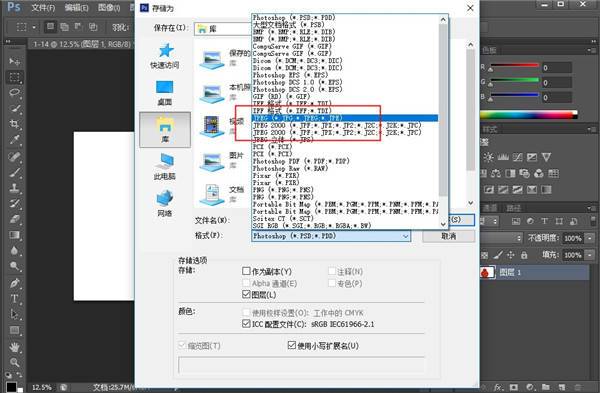Click the Alpha 通道 checkbox
600x393 pixels.
pos(246,283)
